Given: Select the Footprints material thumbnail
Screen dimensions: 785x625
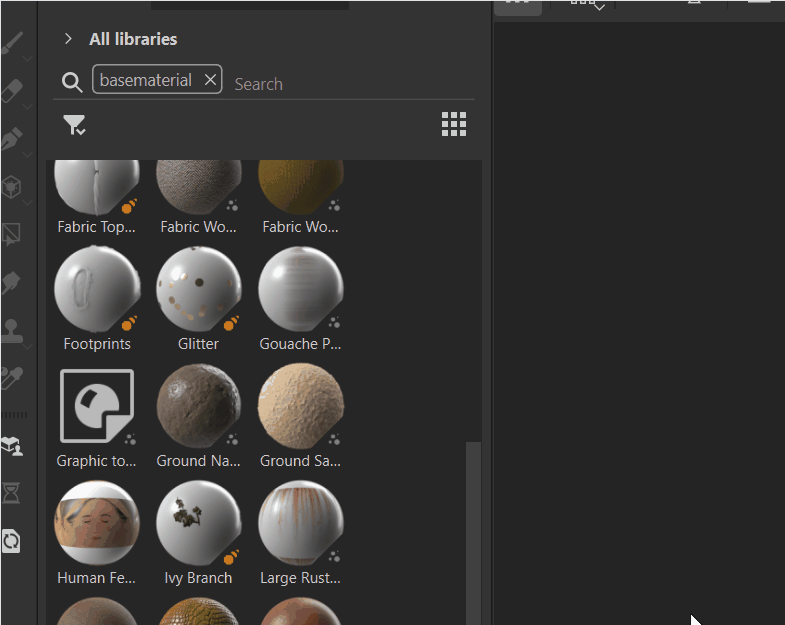Looking at the screenshot, I should [x=97, y=289].
